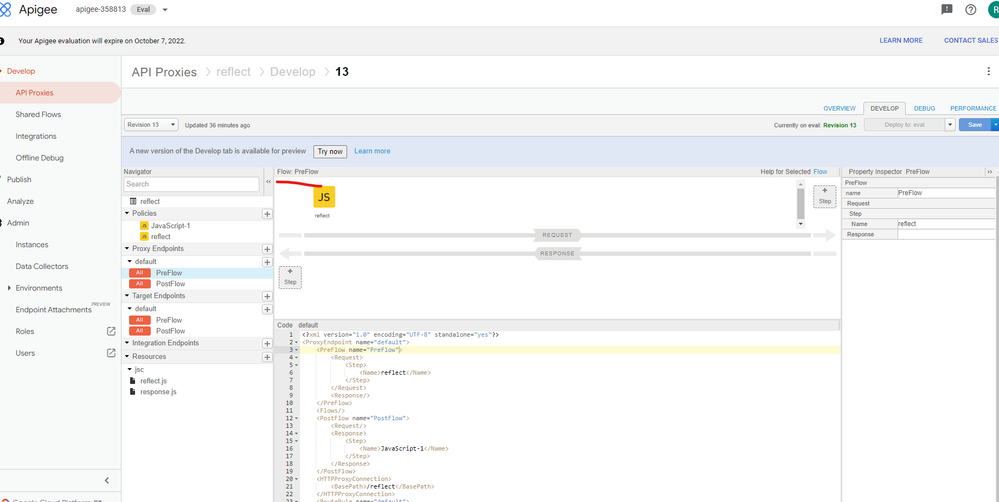Click the JavaScript-1 policy JS icon
The width and height of the screenshot is (999, 502).
(x=144, y=226)
